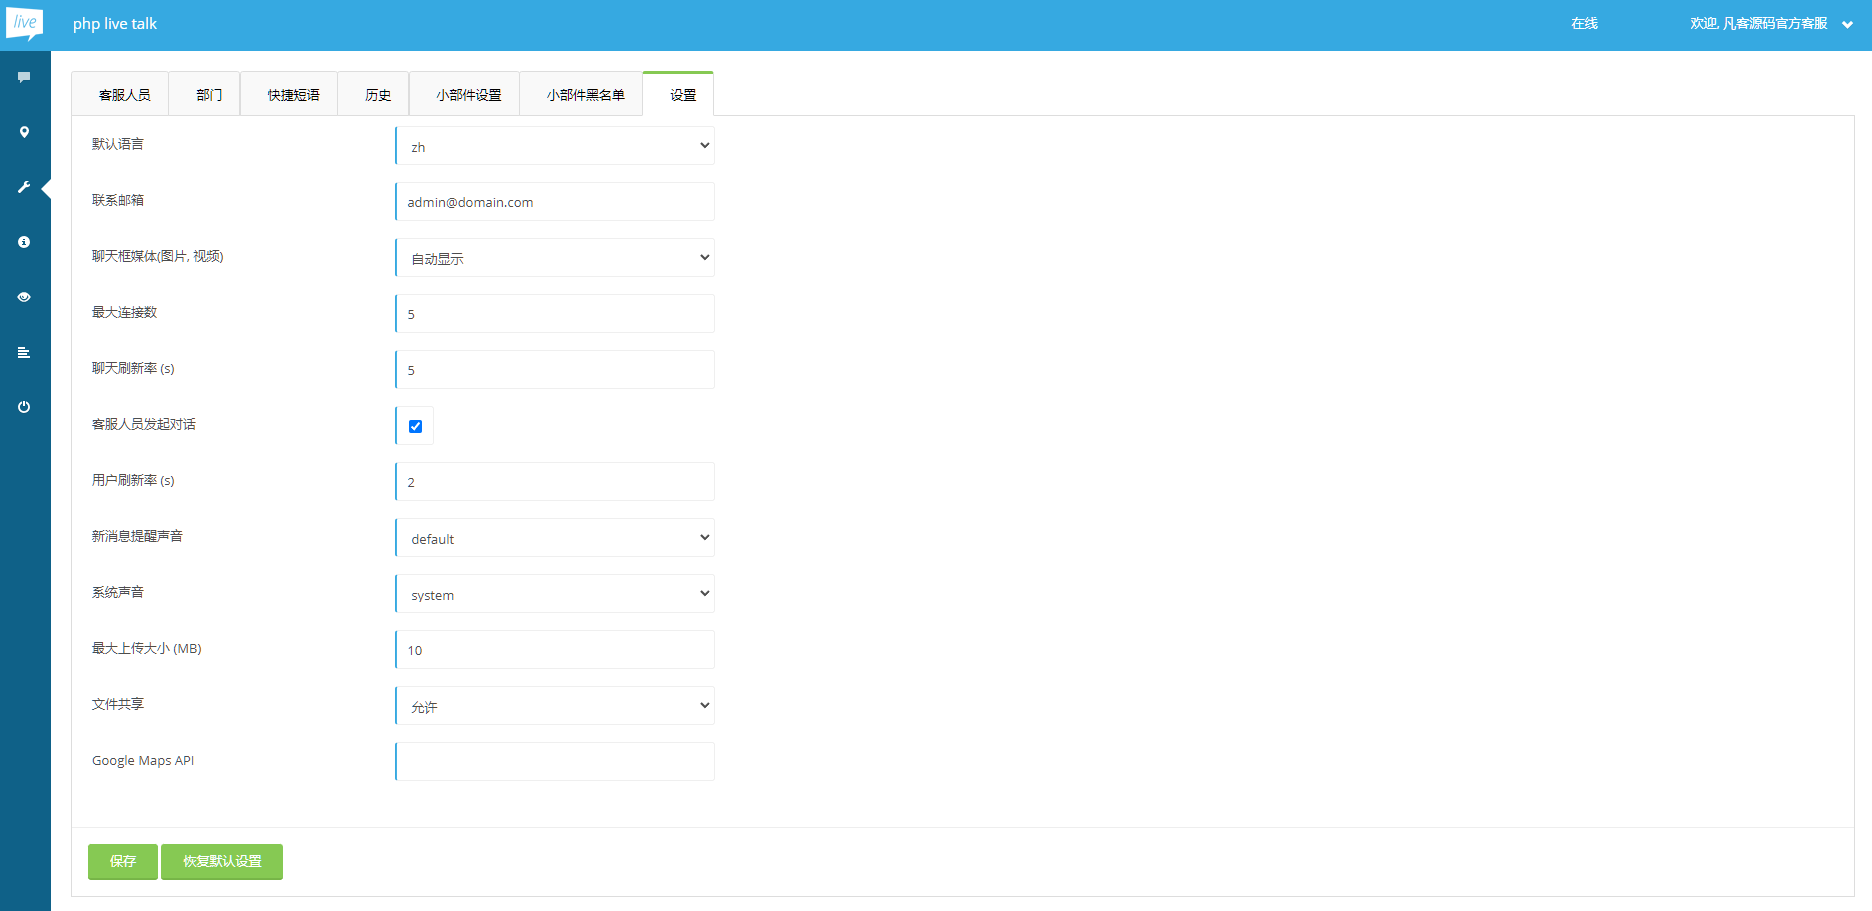Click the green 保存 button
The width and height of the screenshot is (1872, 911).
[x=122, y=861]
